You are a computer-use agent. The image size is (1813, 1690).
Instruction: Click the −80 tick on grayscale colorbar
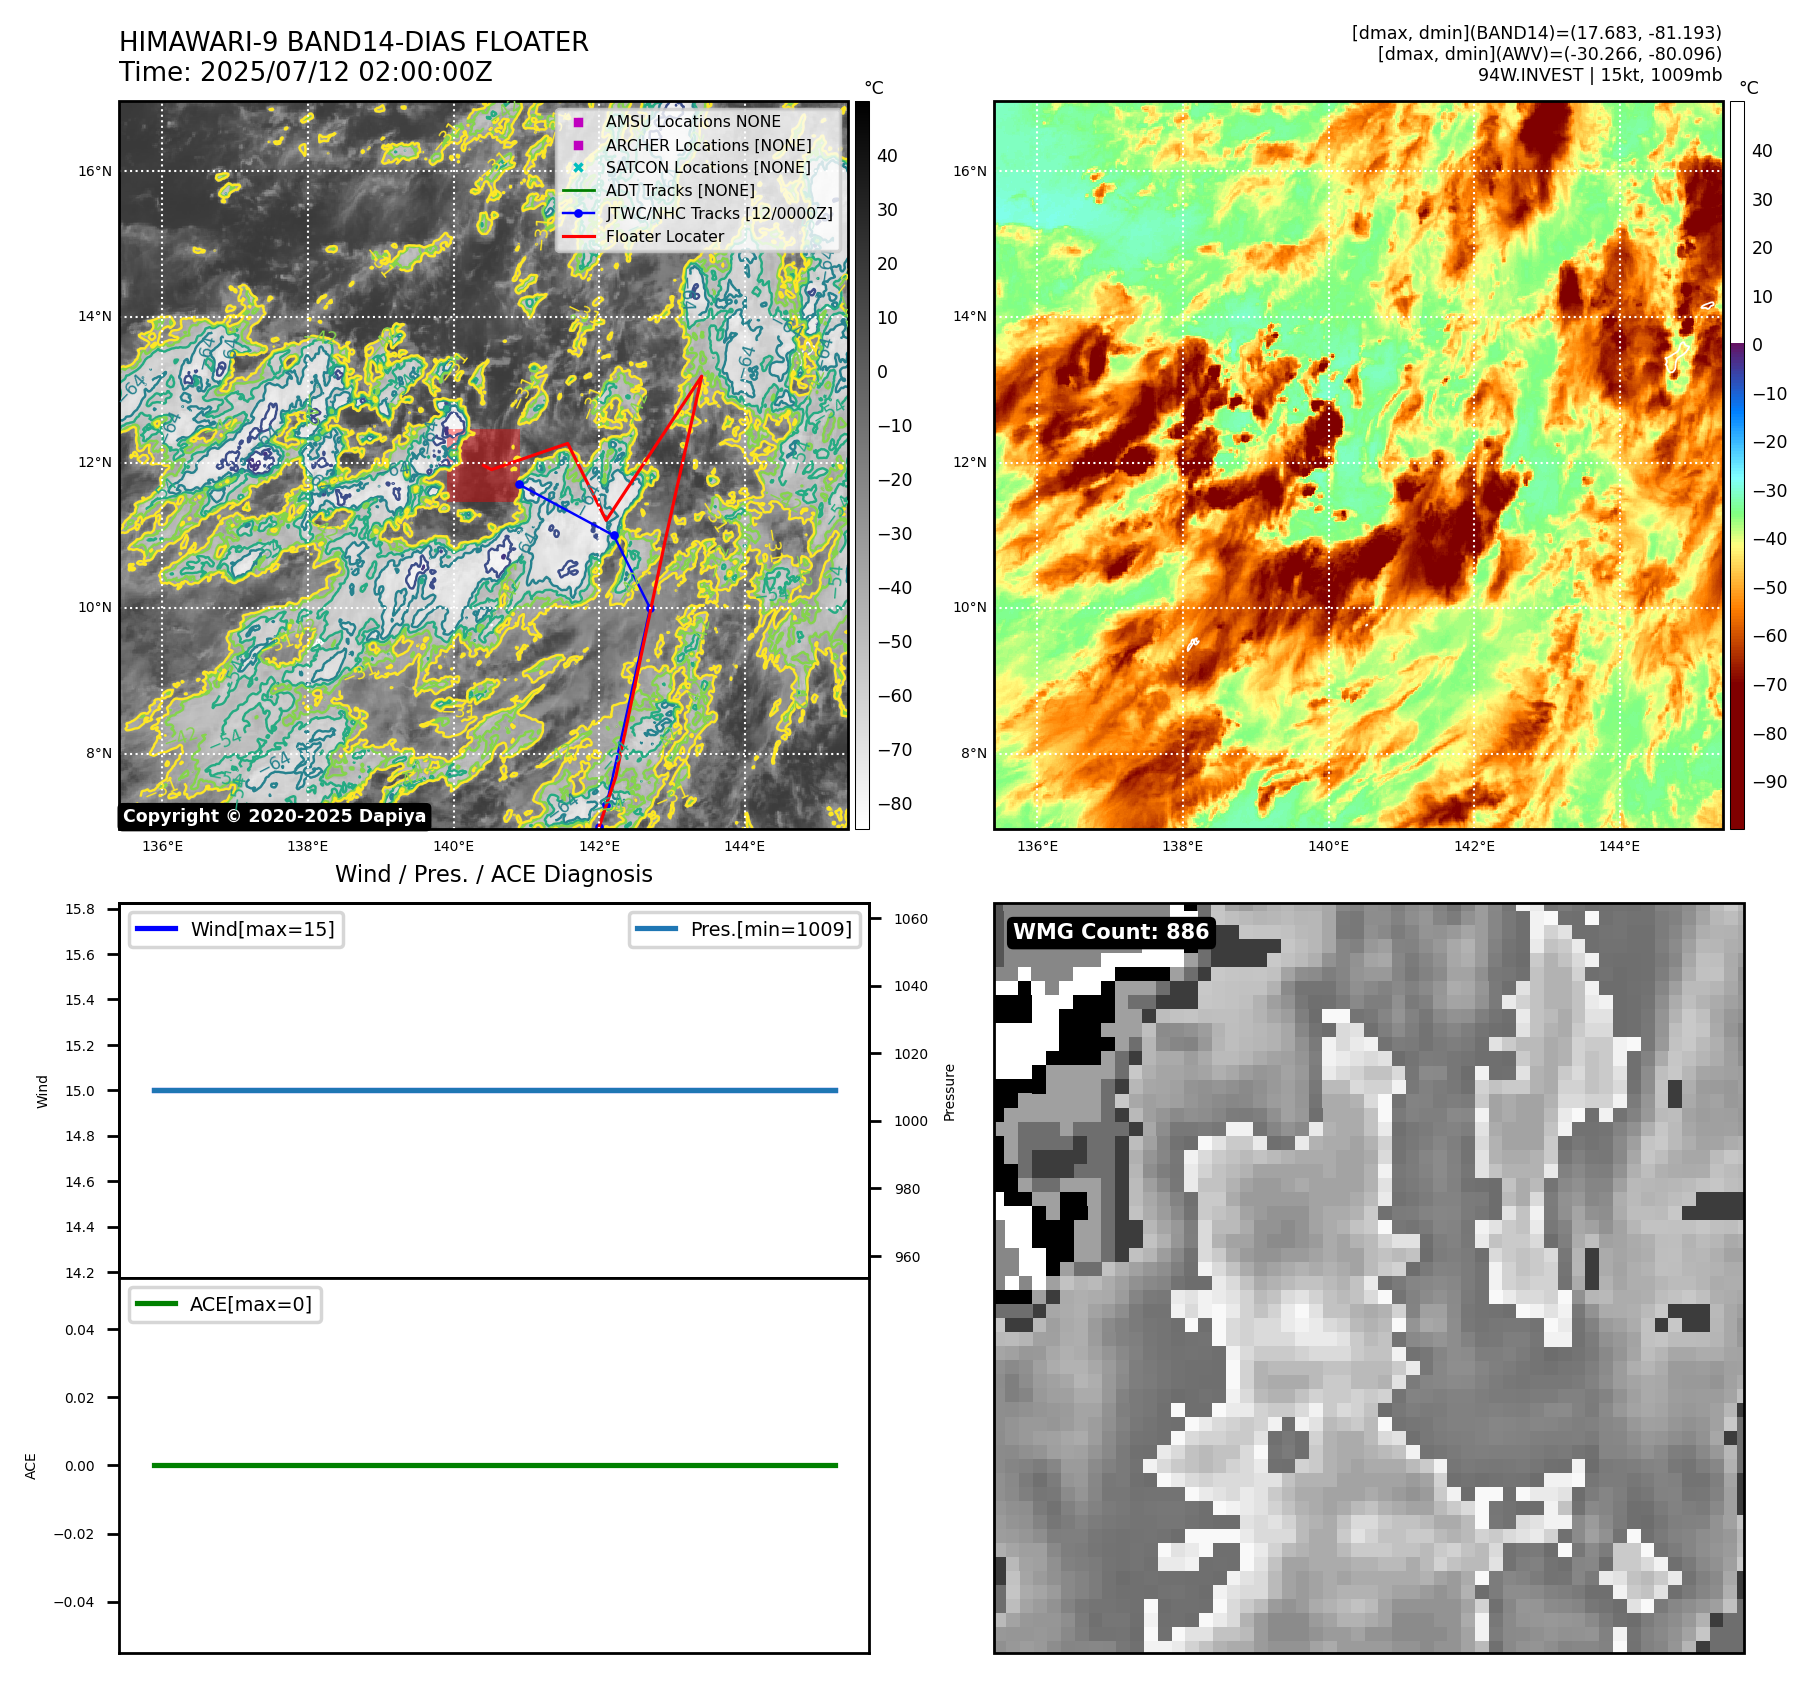pos(895,804)
